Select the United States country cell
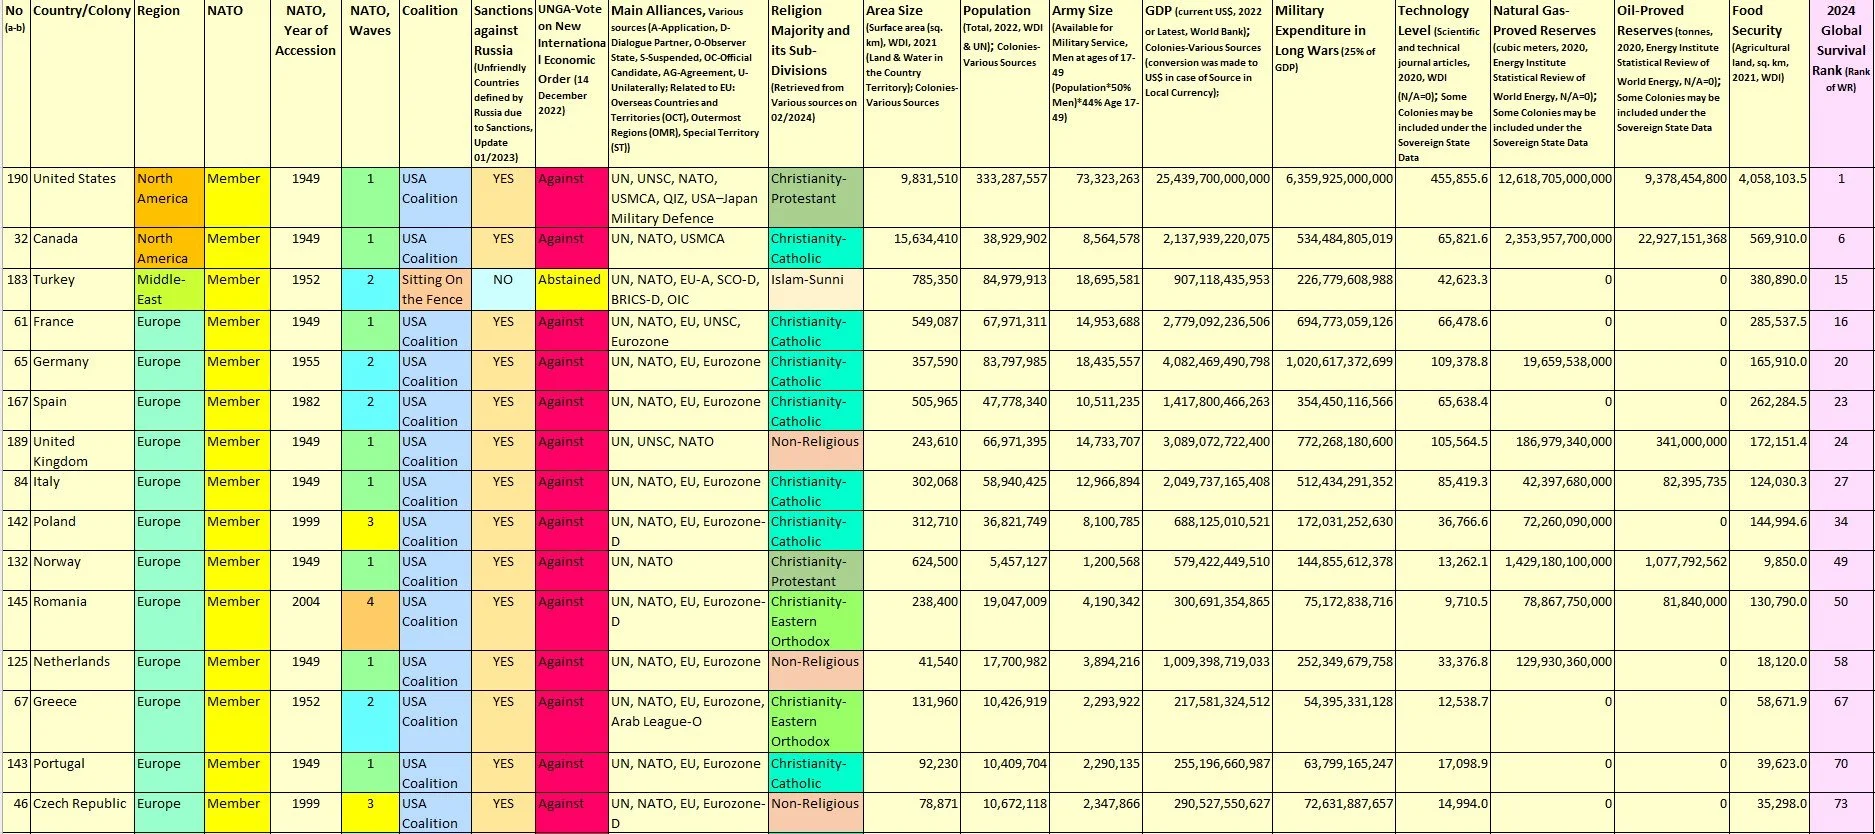 (x=82, y=198)
